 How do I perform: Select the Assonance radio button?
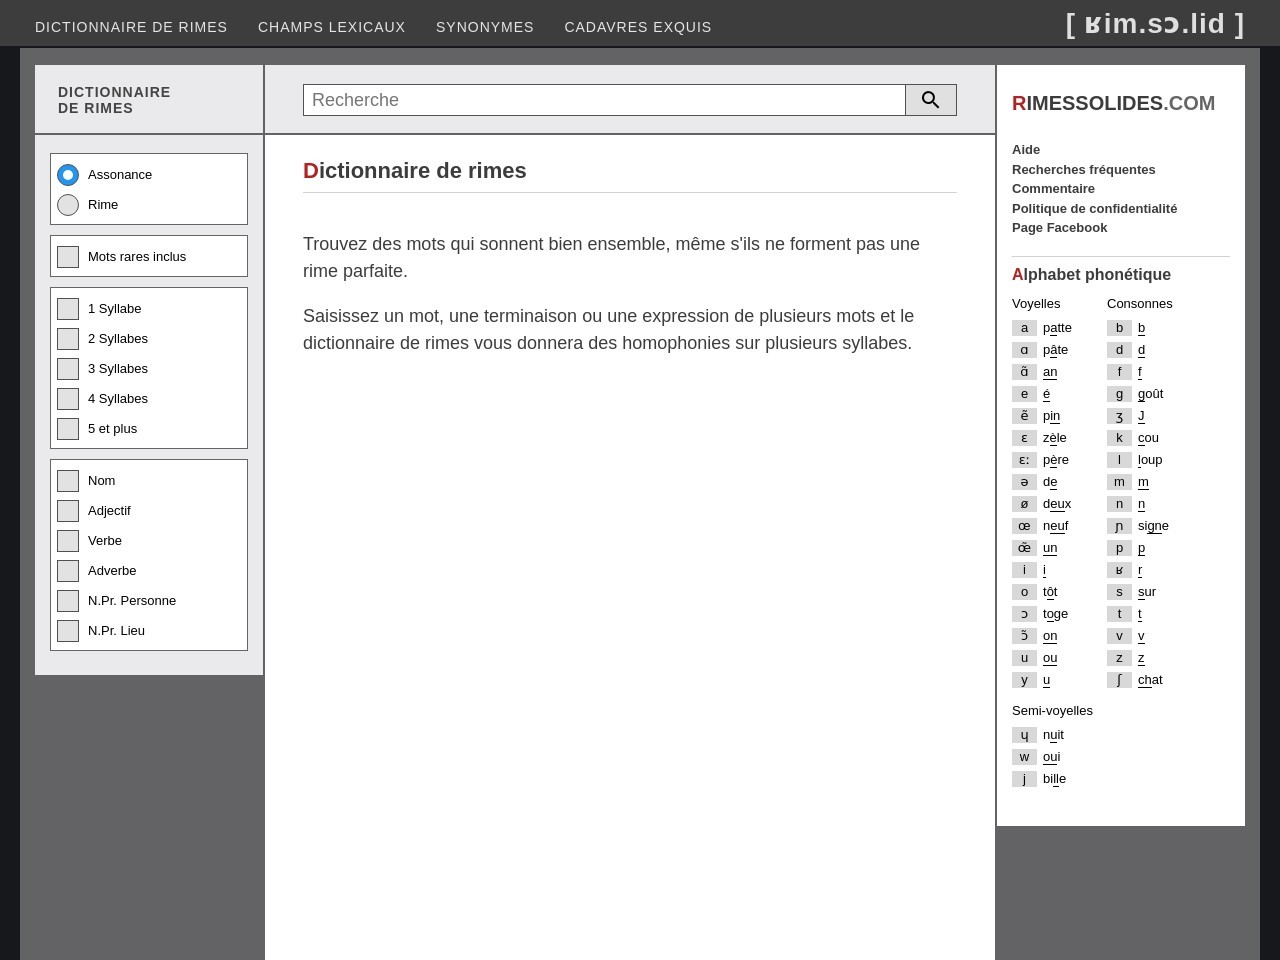(x=68, y=175)
